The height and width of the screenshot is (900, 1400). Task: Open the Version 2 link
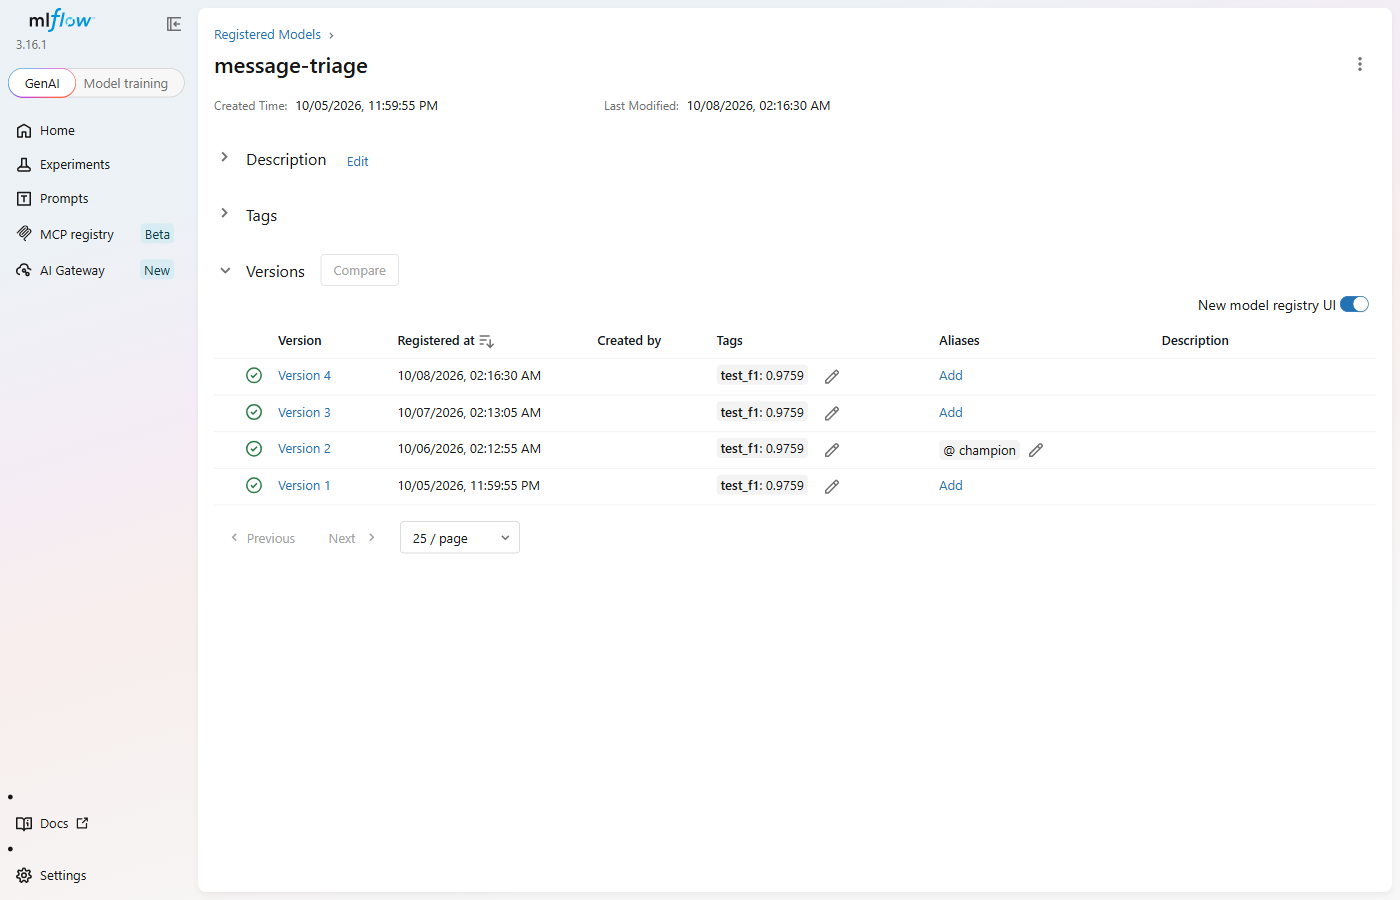pos(304,449)
